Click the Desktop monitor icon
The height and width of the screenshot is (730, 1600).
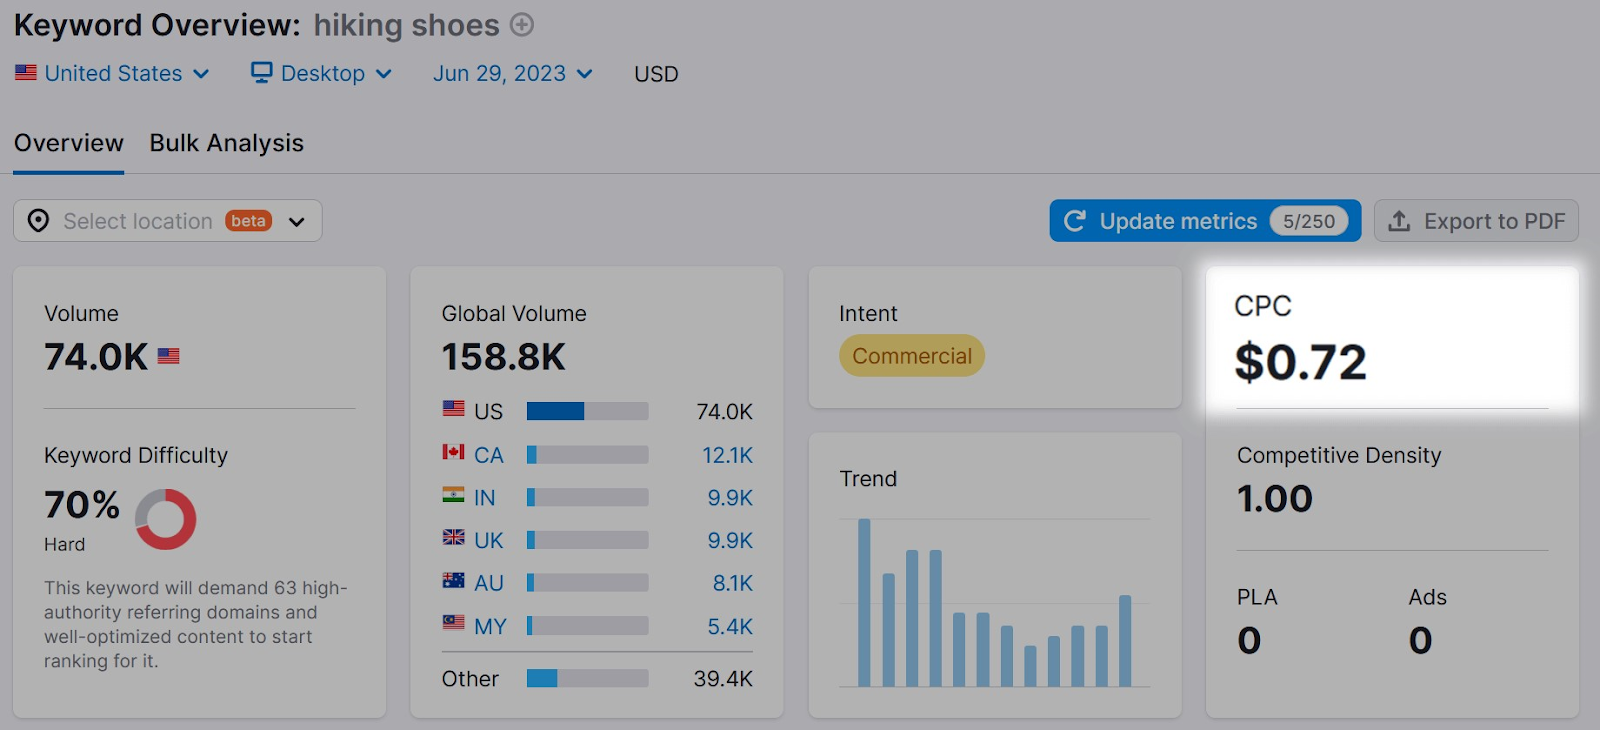coord(261,73)
